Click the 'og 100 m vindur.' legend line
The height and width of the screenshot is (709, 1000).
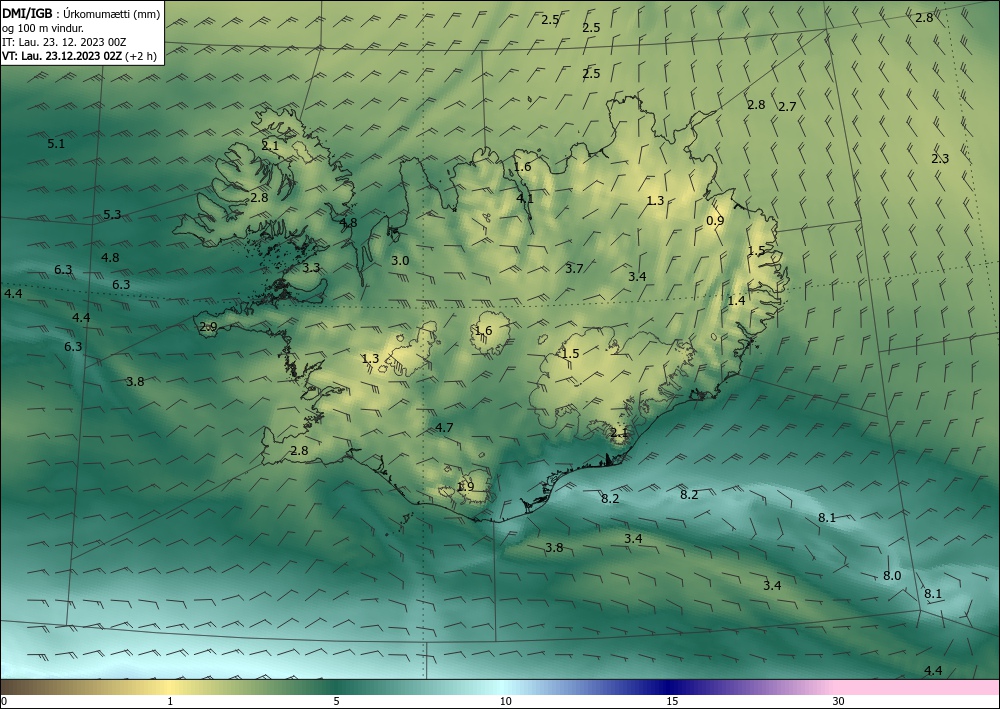coord(43,28)
